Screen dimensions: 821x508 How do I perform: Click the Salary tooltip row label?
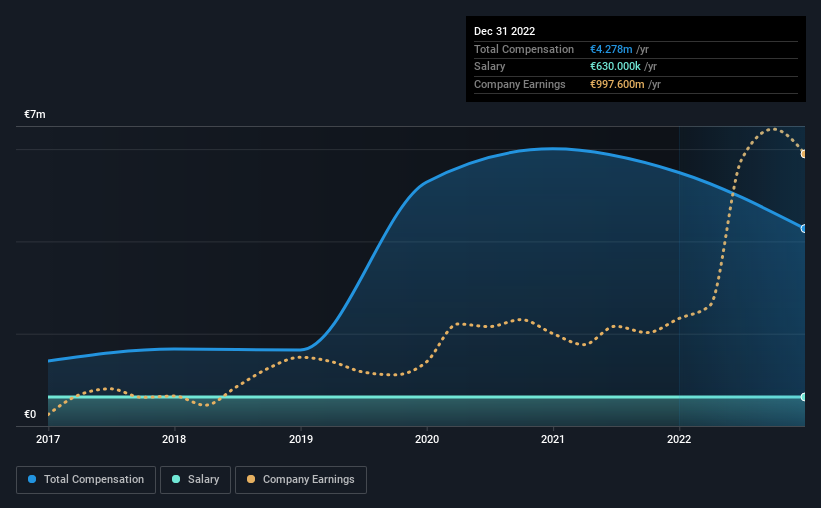490,67
